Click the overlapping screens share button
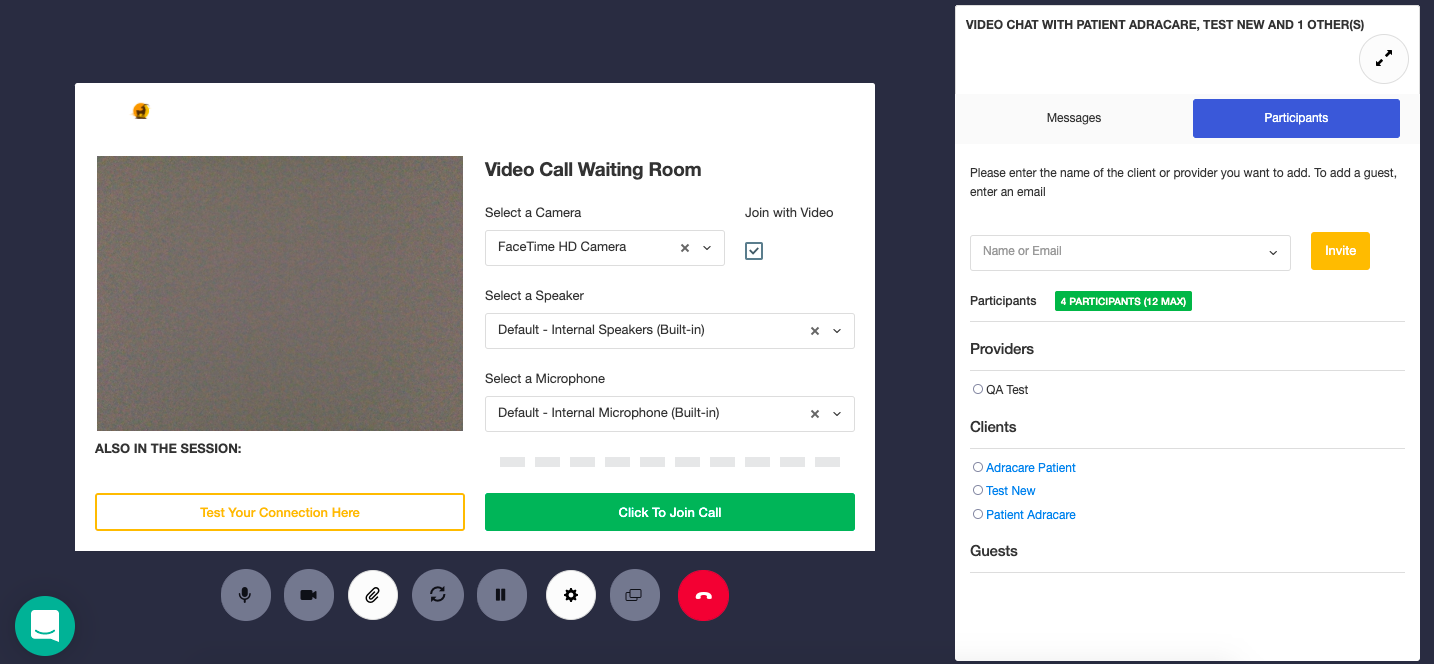 [635, 595]
